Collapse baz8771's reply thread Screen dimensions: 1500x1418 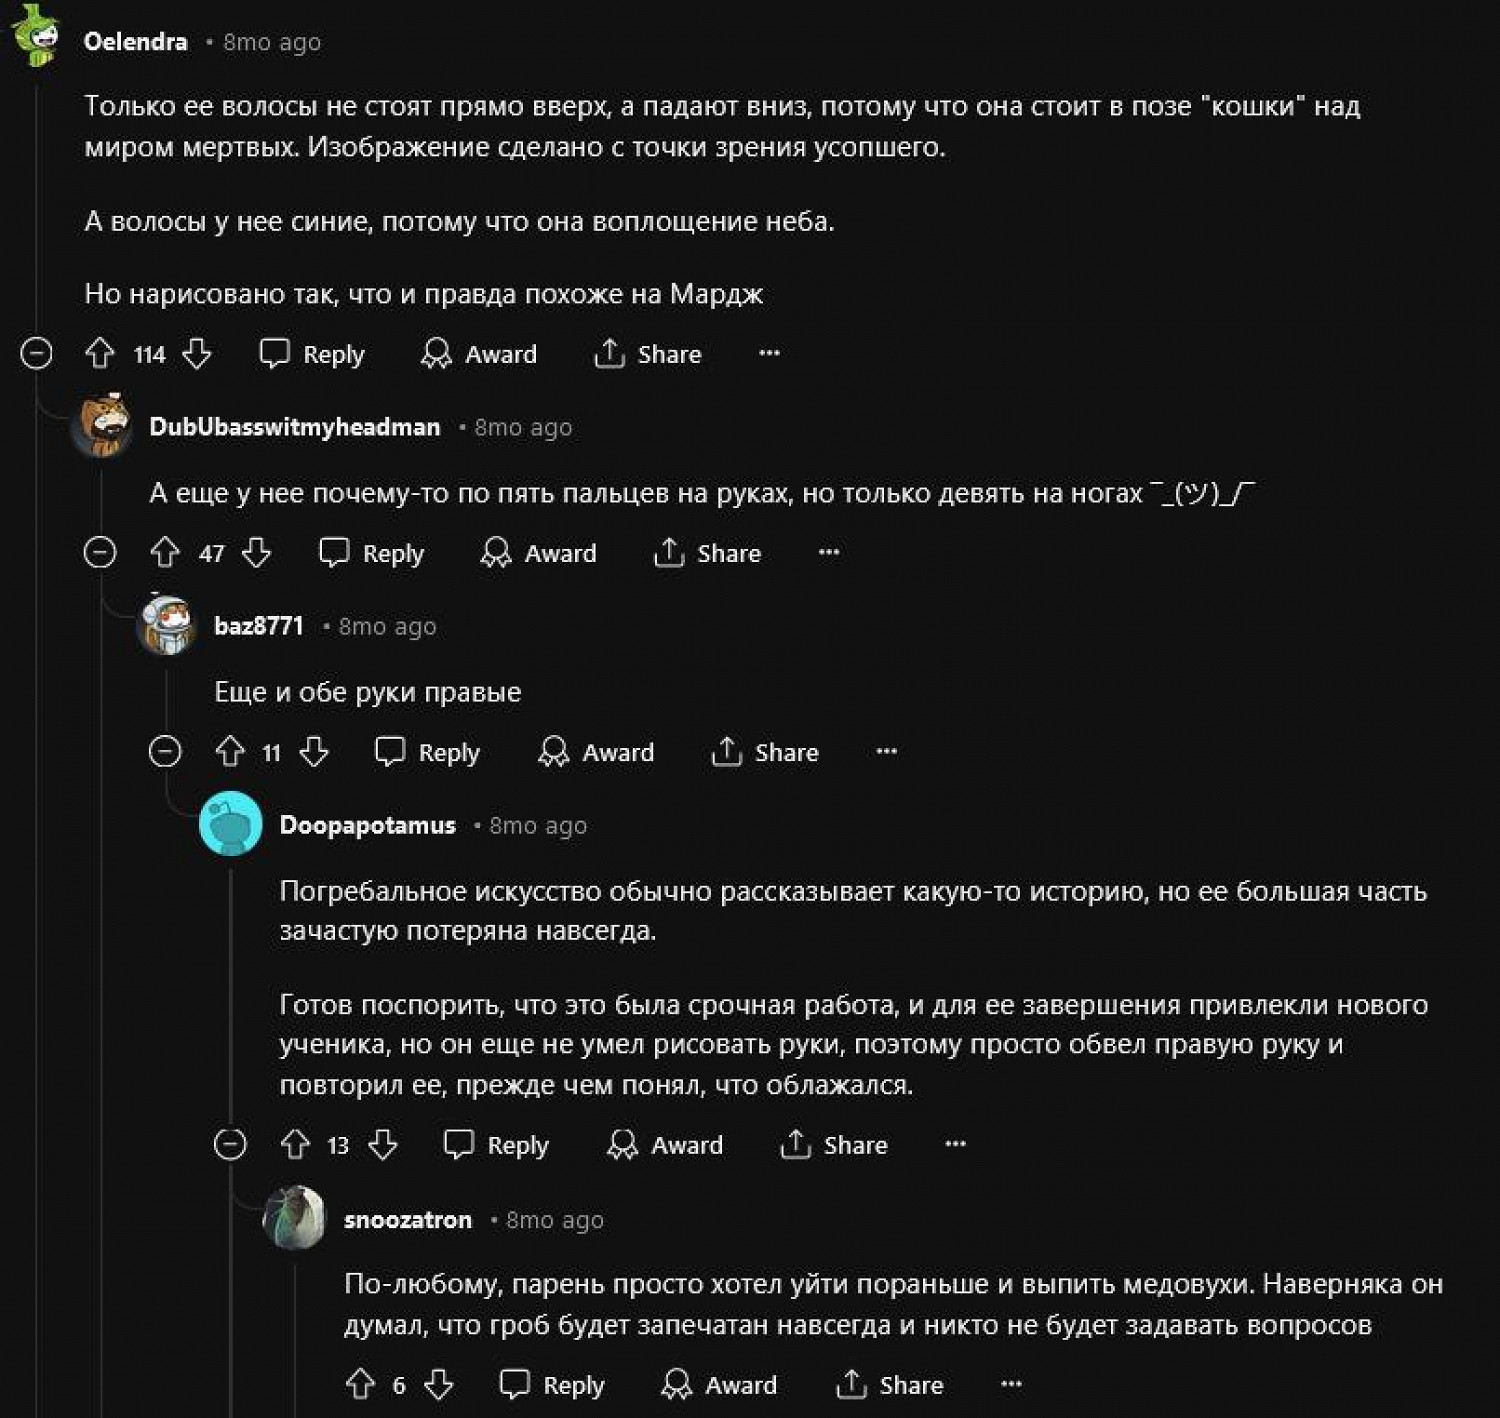click(x=165, y=751)
